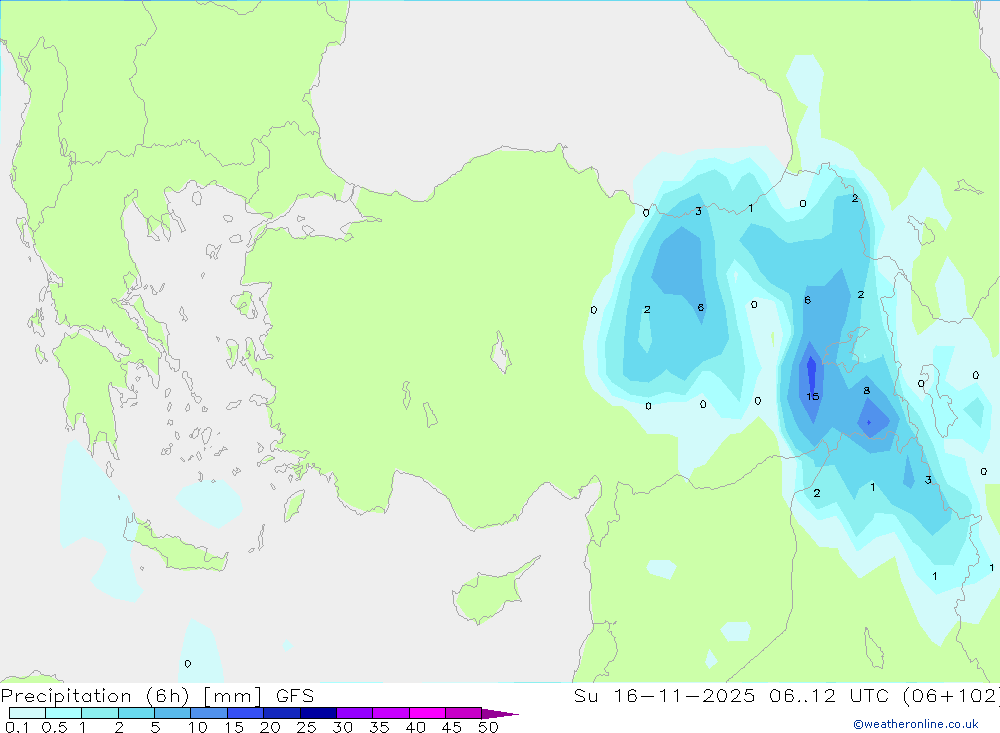The width and height of the screenshot is (1000, 733).
Task: Click the legend tick label '35'
Action: coord(379,727)
